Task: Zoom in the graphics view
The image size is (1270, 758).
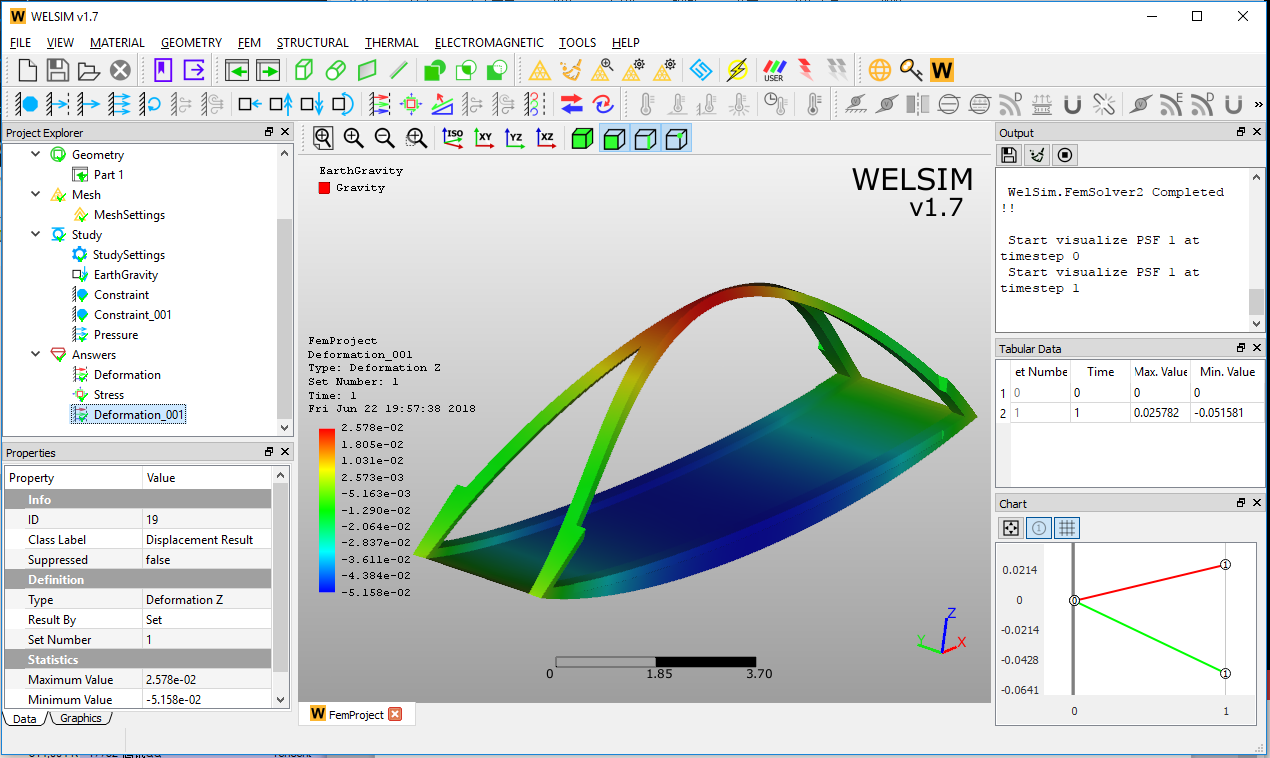Action: coord(354,138)
